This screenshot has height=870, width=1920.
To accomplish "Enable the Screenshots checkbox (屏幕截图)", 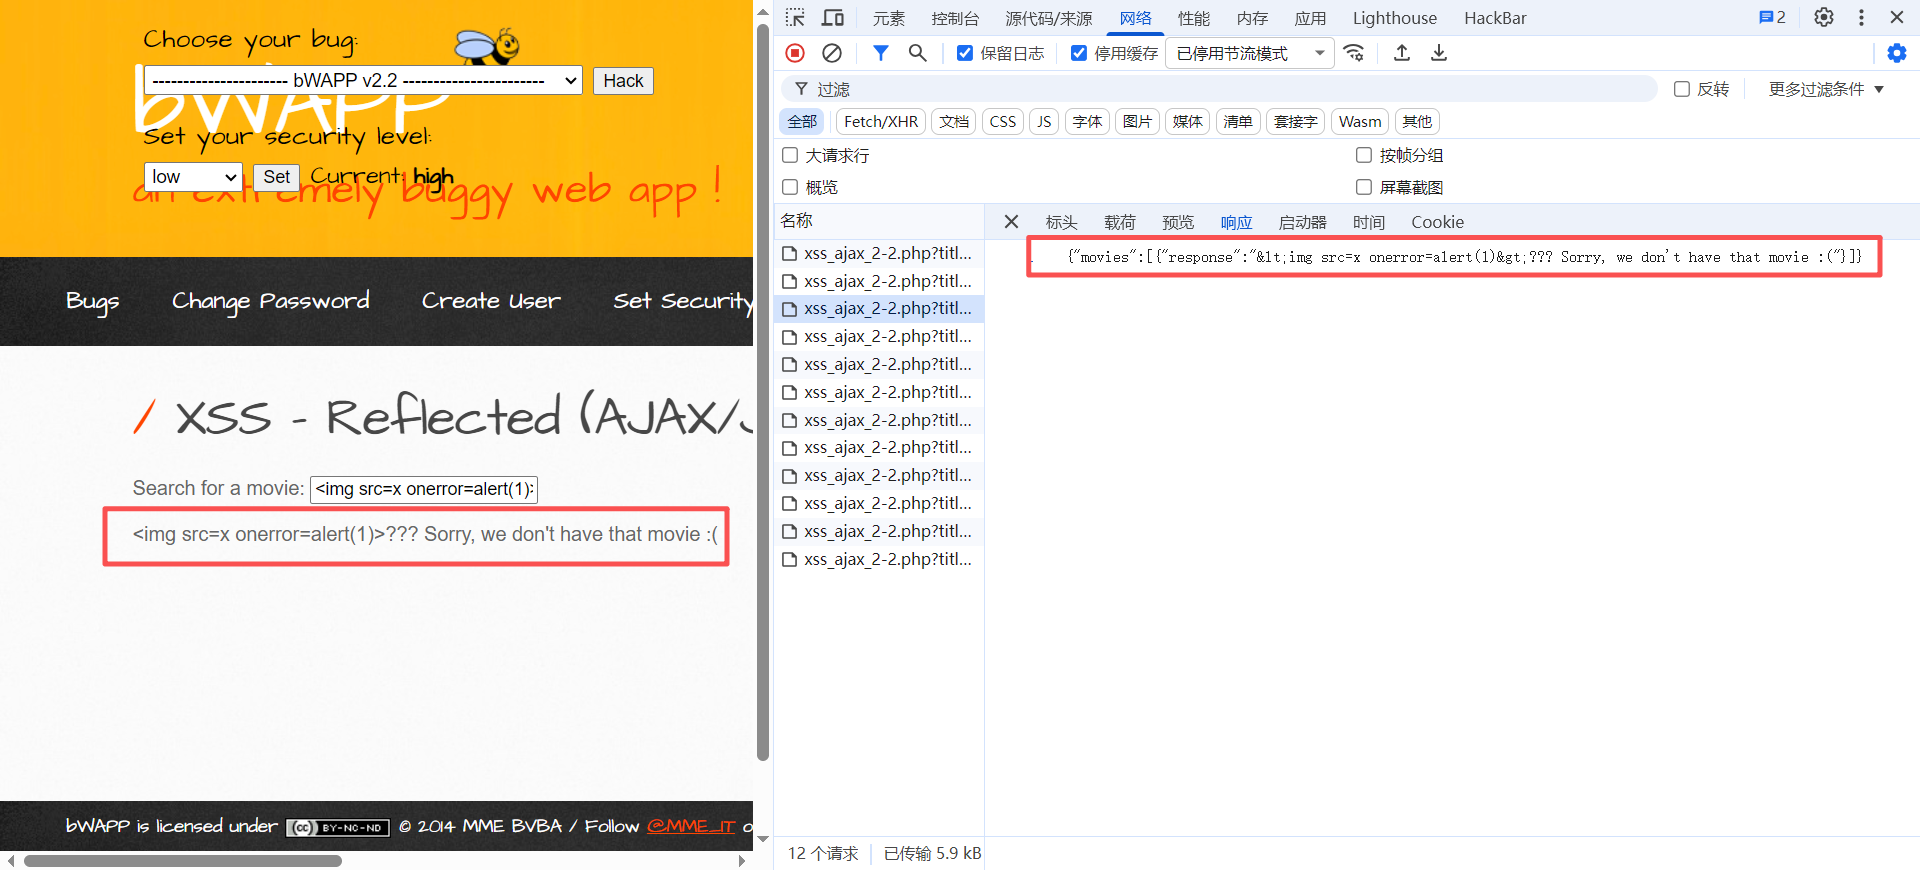I will [x=1364, y=187].
